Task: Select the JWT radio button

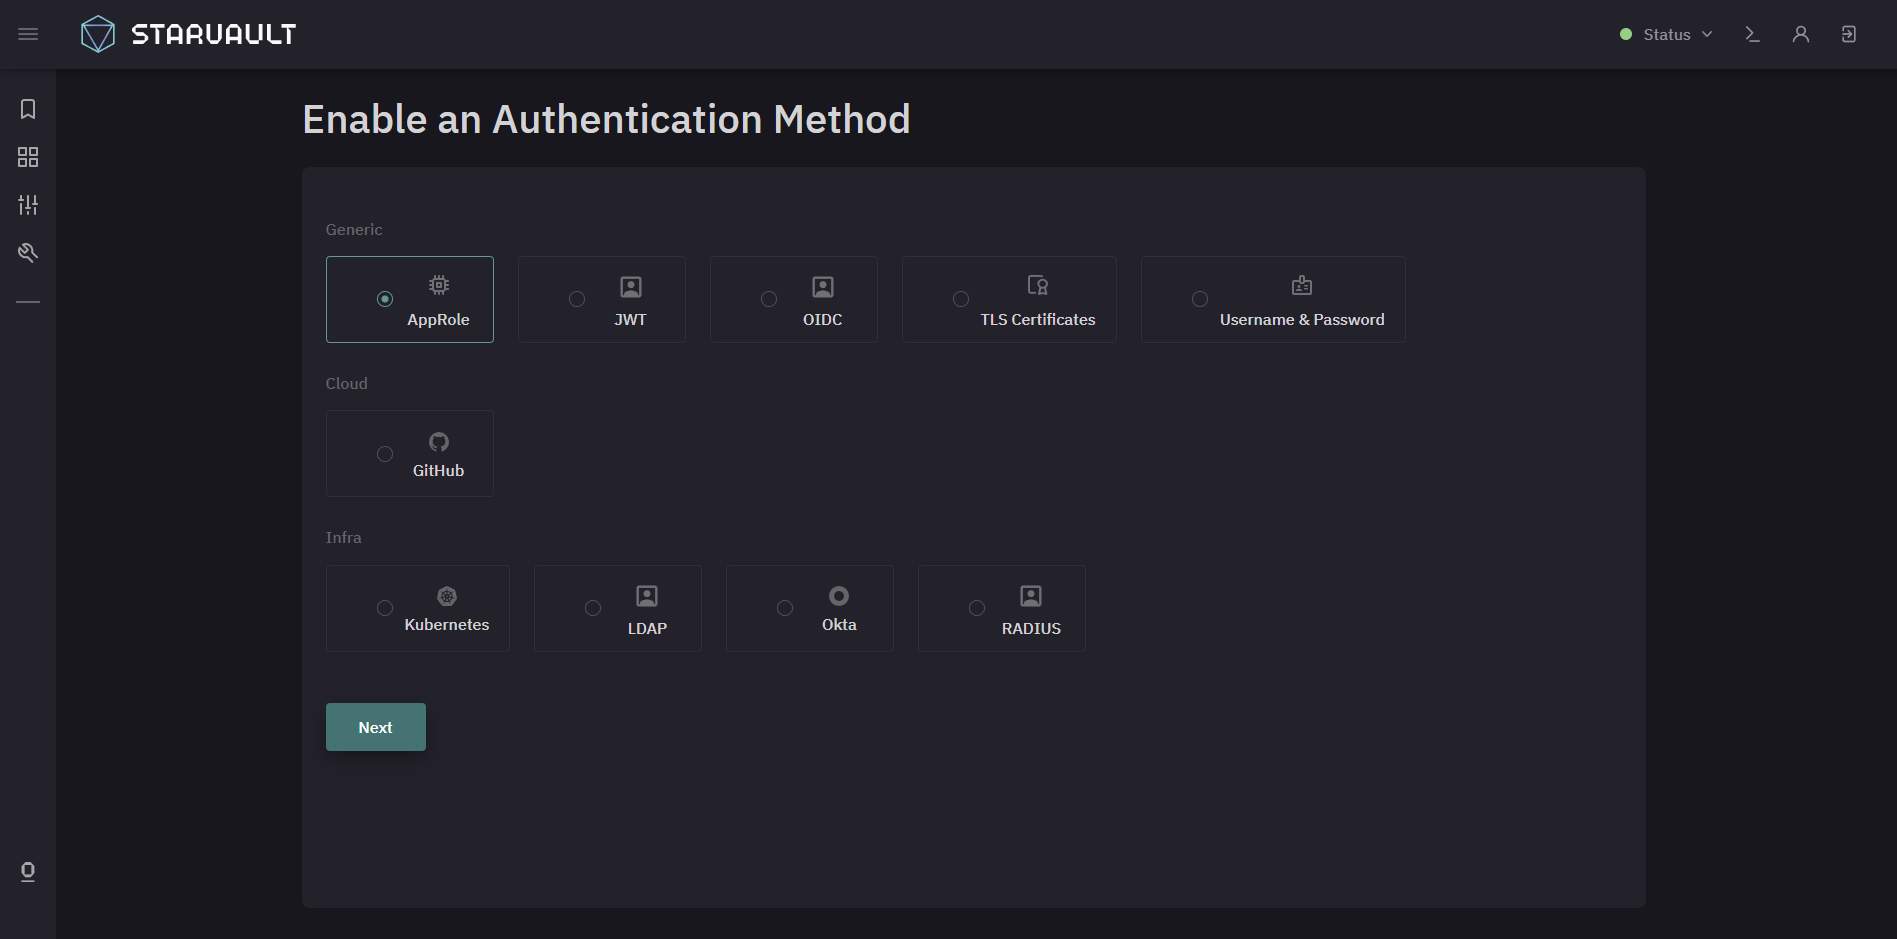Action: 577,299
